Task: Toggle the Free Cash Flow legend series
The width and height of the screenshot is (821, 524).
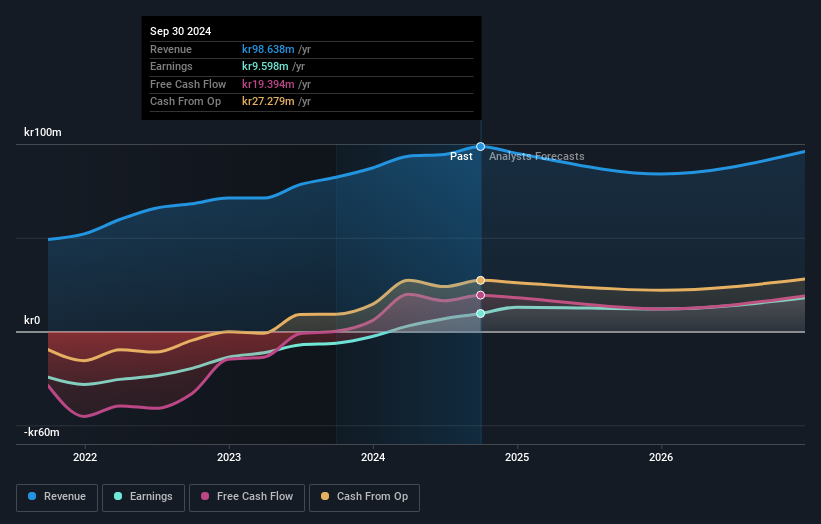Action: [247, 497]
